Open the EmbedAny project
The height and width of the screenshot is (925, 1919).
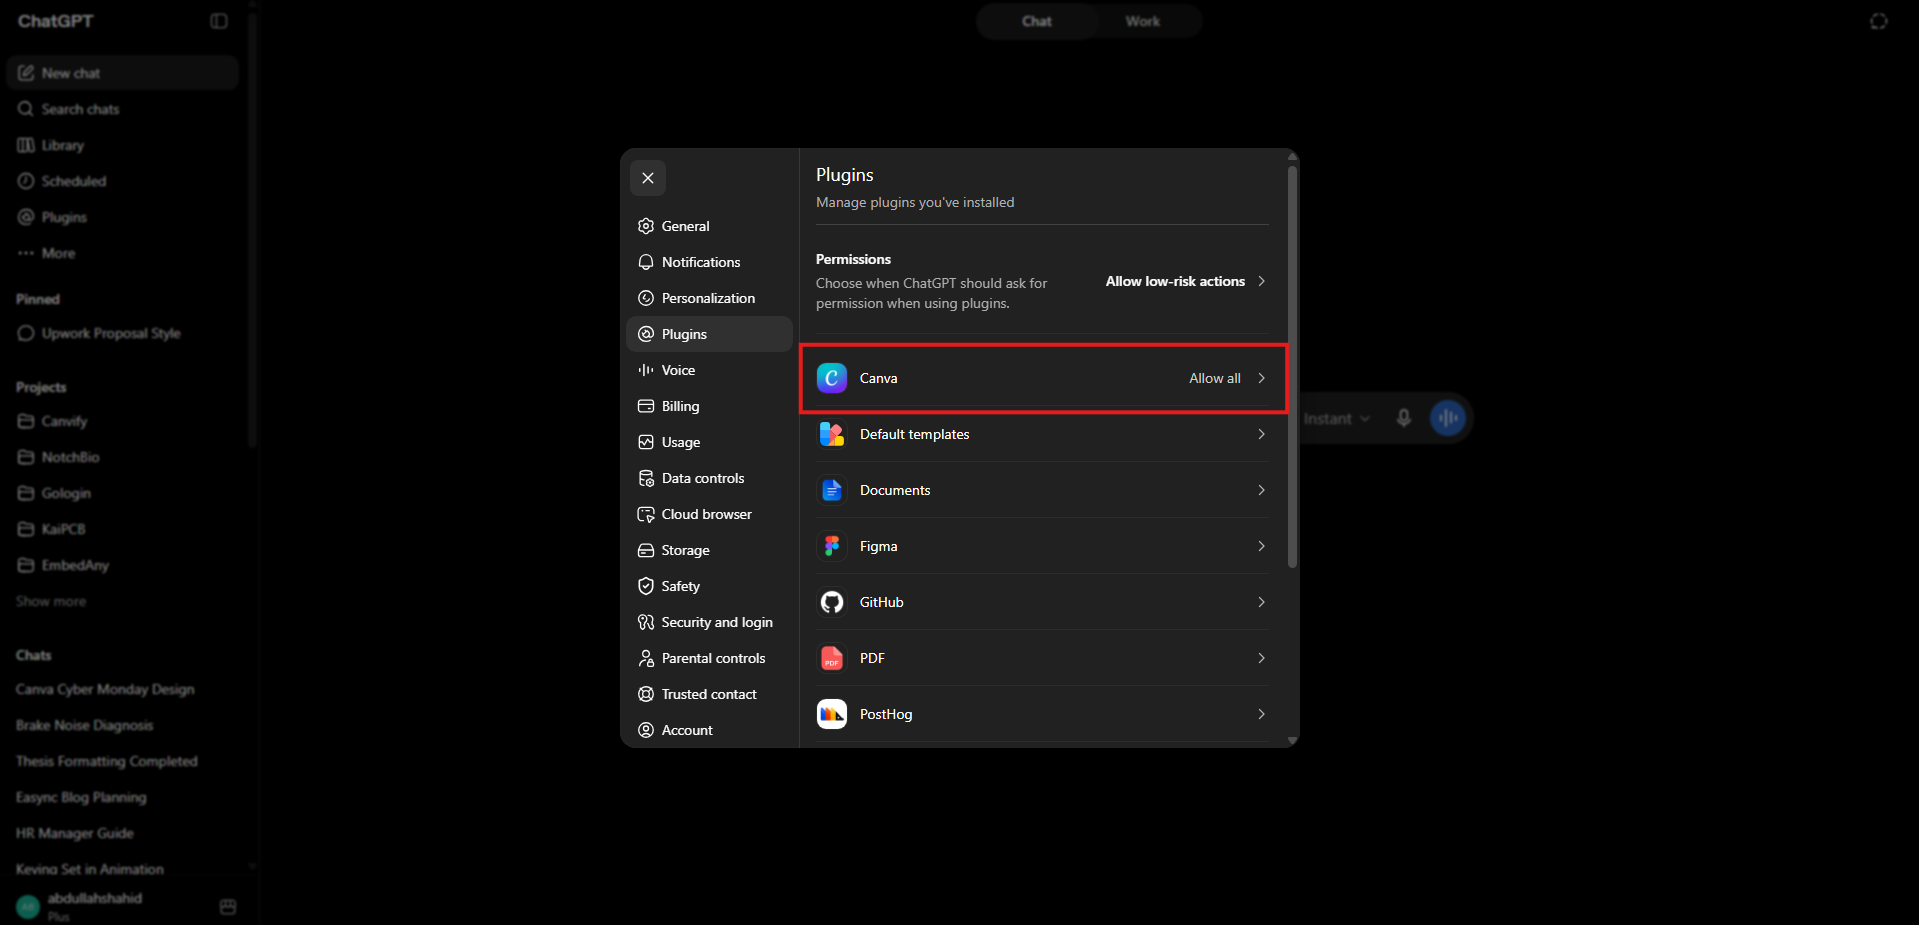click(122, 565)
